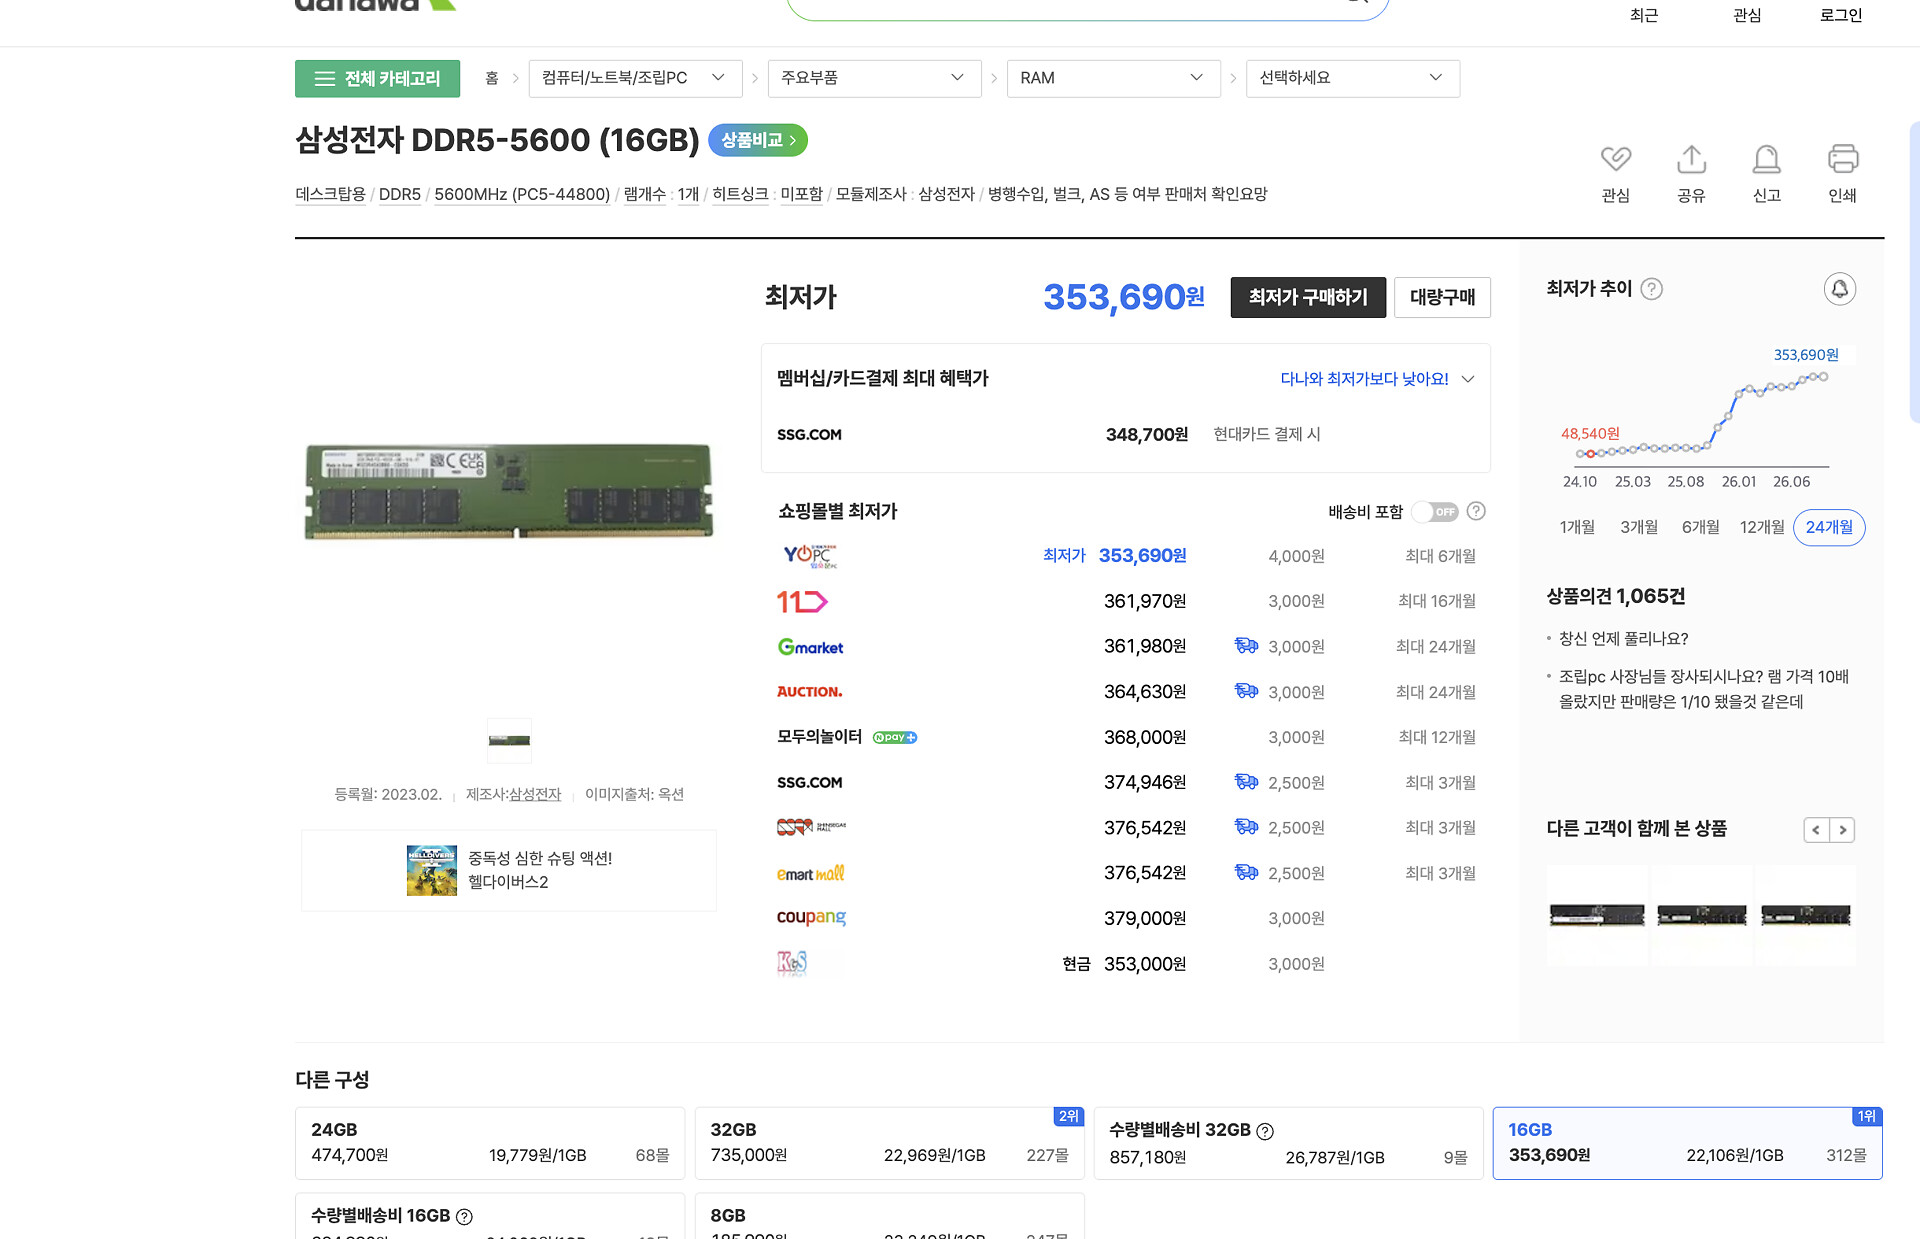Set a price alert with the bell icon
Screen dimensions: 1920x1239
1839,289
